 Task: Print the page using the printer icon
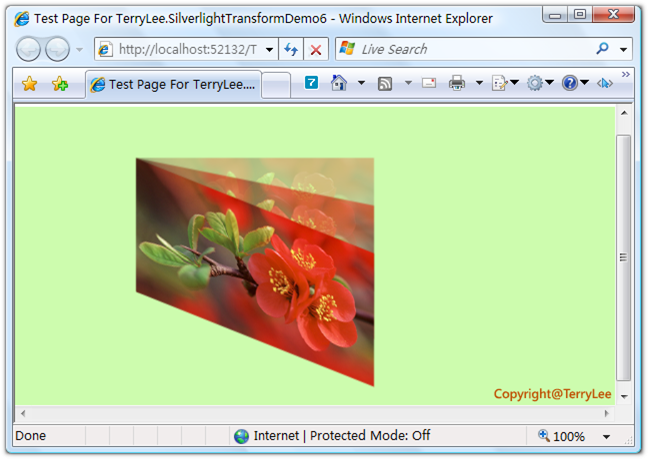coord(457,83)
